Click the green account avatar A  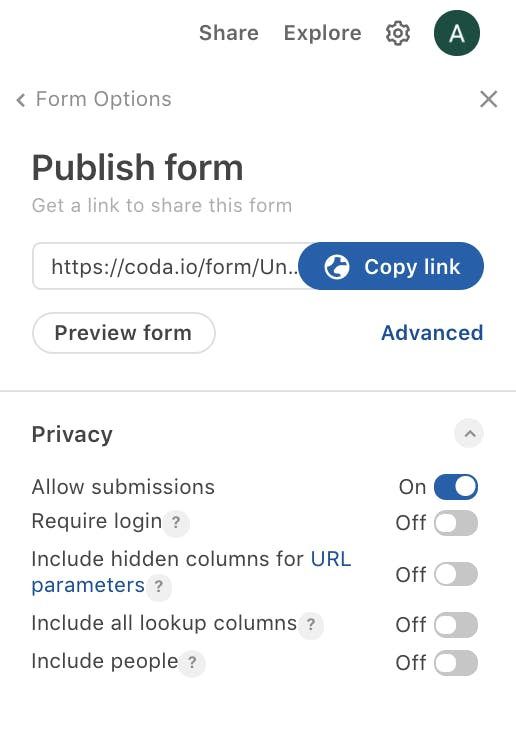coord(457,33)
